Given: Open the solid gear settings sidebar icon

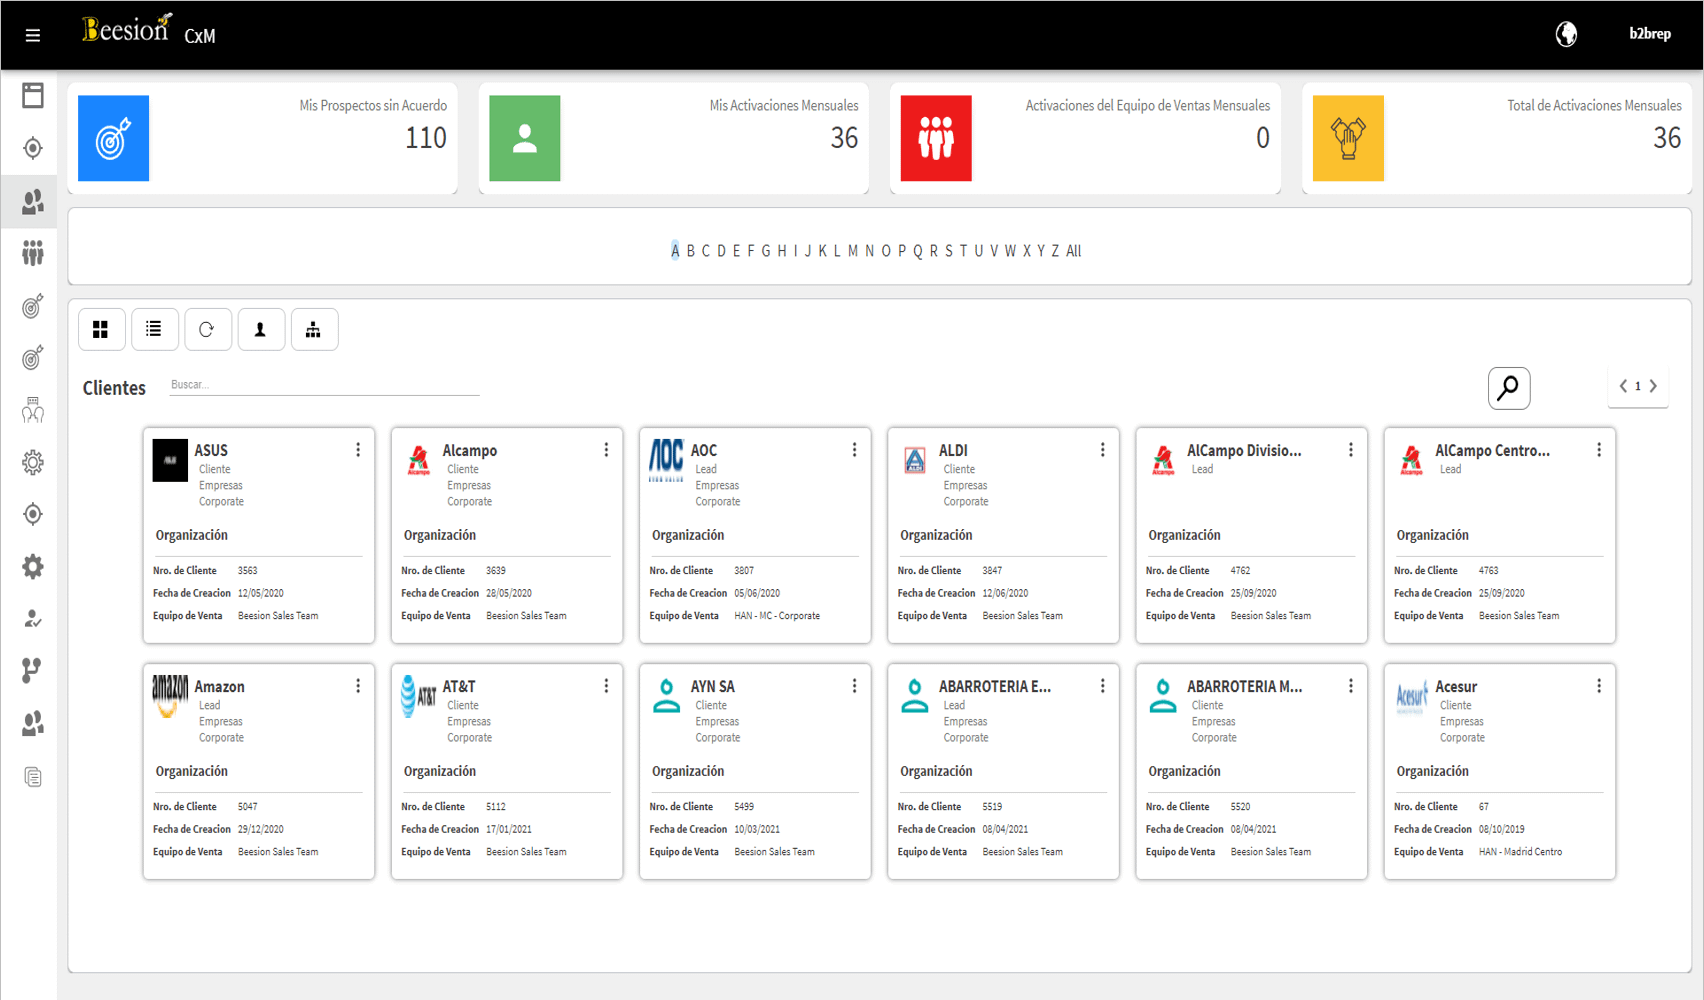Looking at the screenshot, I should pyautogui.click(x=32, y=567).
